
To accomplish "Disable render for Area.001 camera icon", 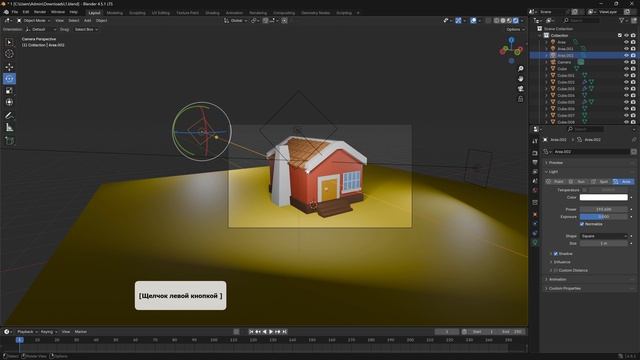I will [x=633, y=49].
